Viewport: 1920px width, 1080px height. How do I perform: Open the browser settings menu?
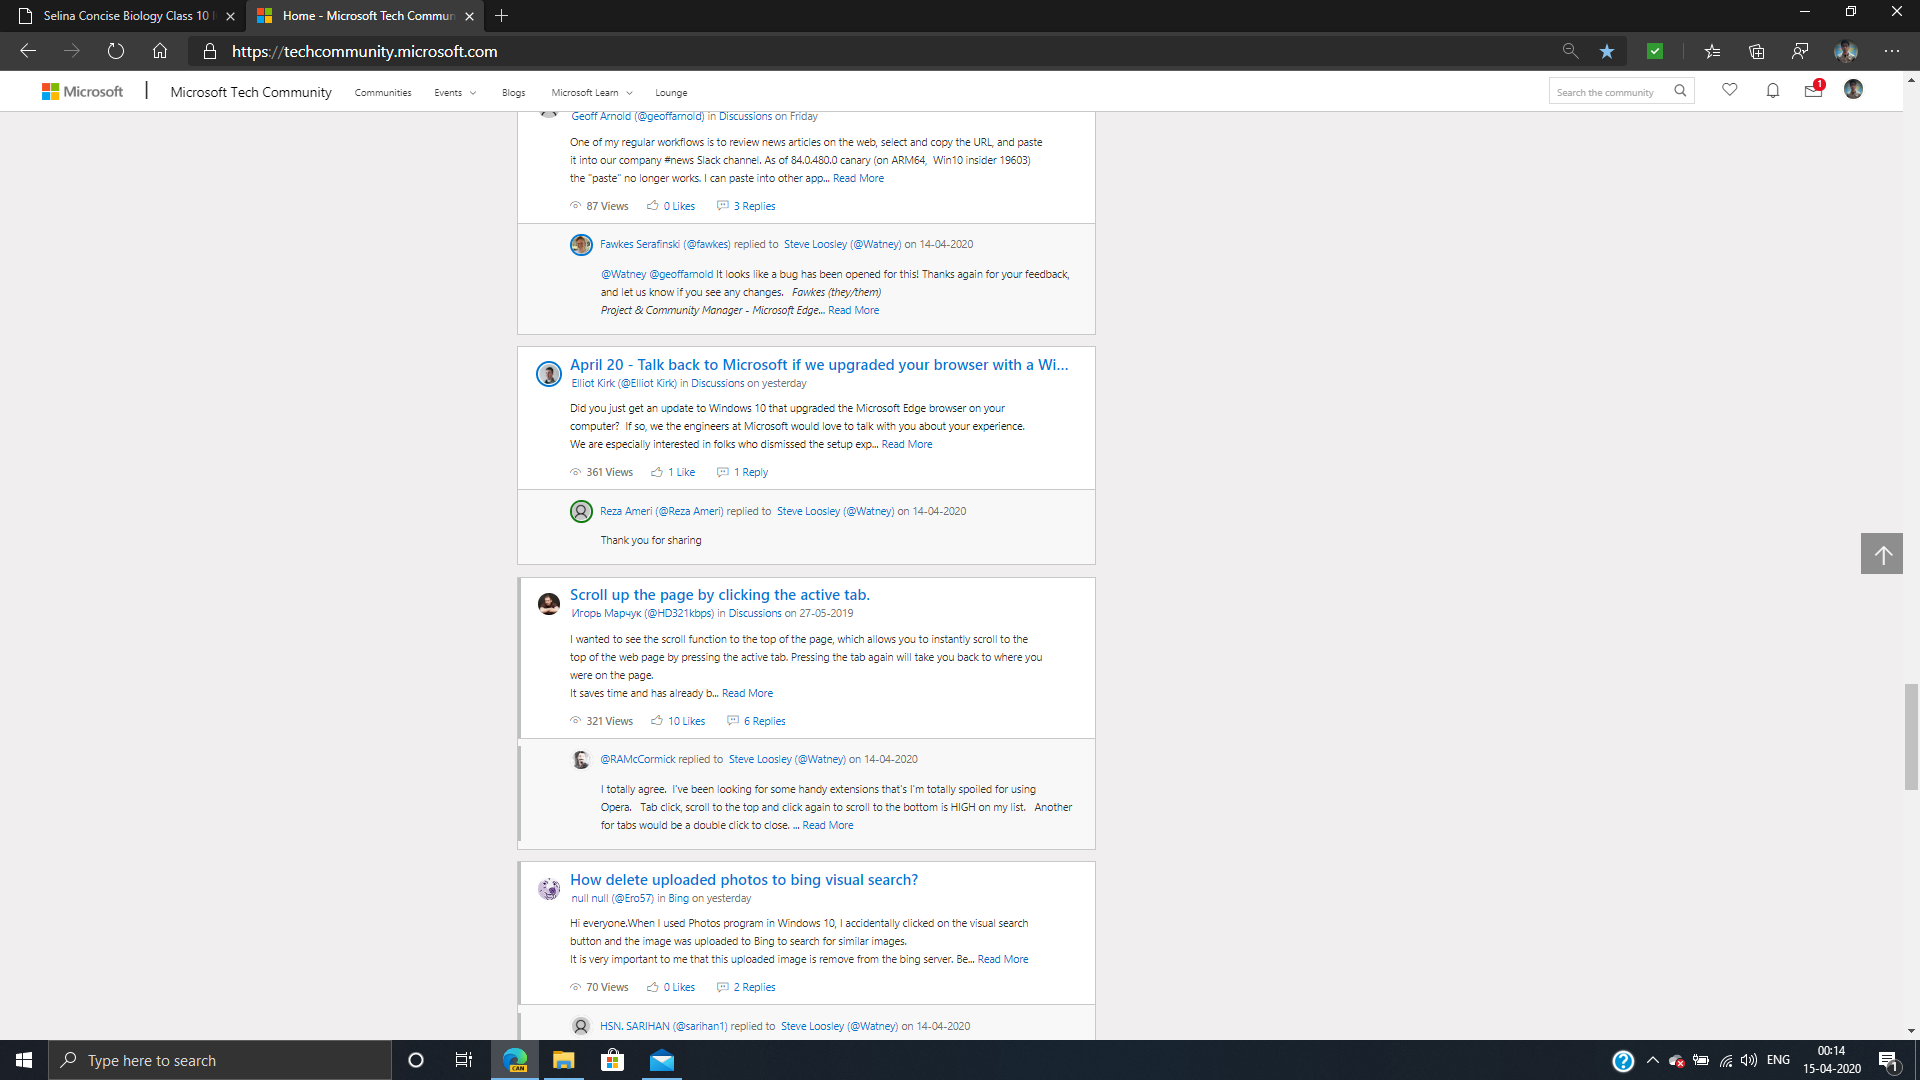[x=1892, y=51]
